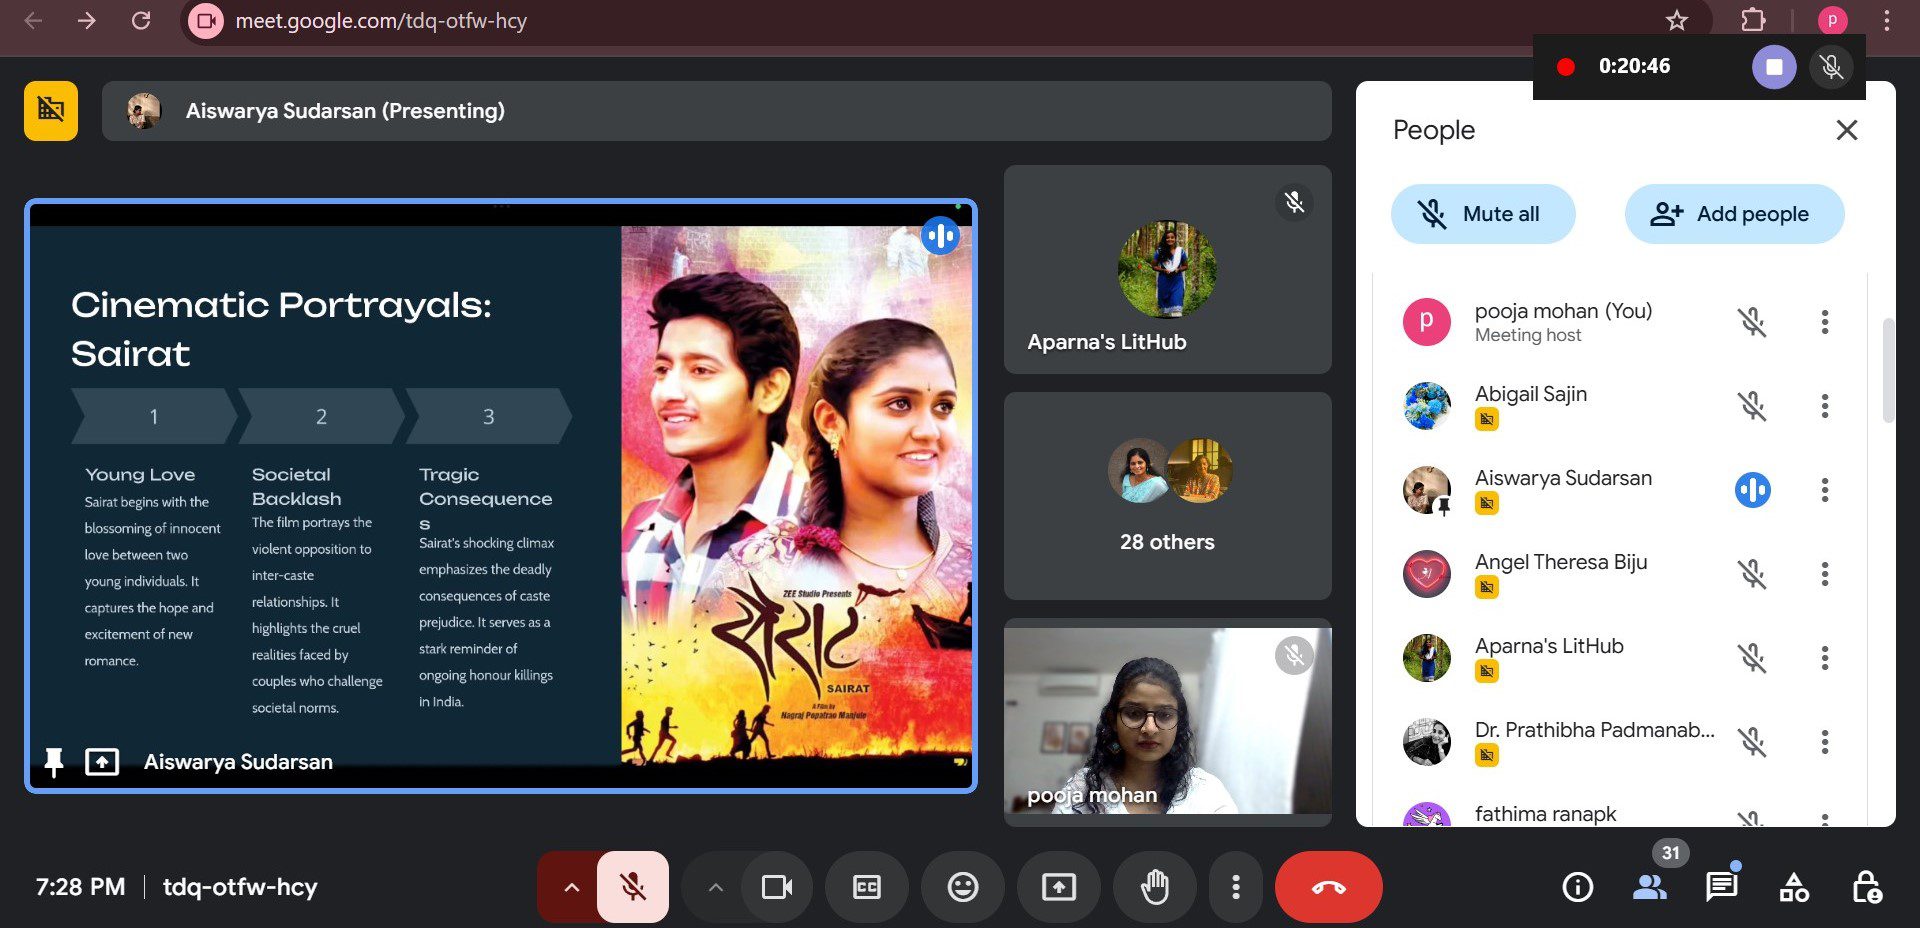Click the Mute all button
Image resolution: width=1920 pixels, height=928 pixels.
click(x=1482, y=214)
